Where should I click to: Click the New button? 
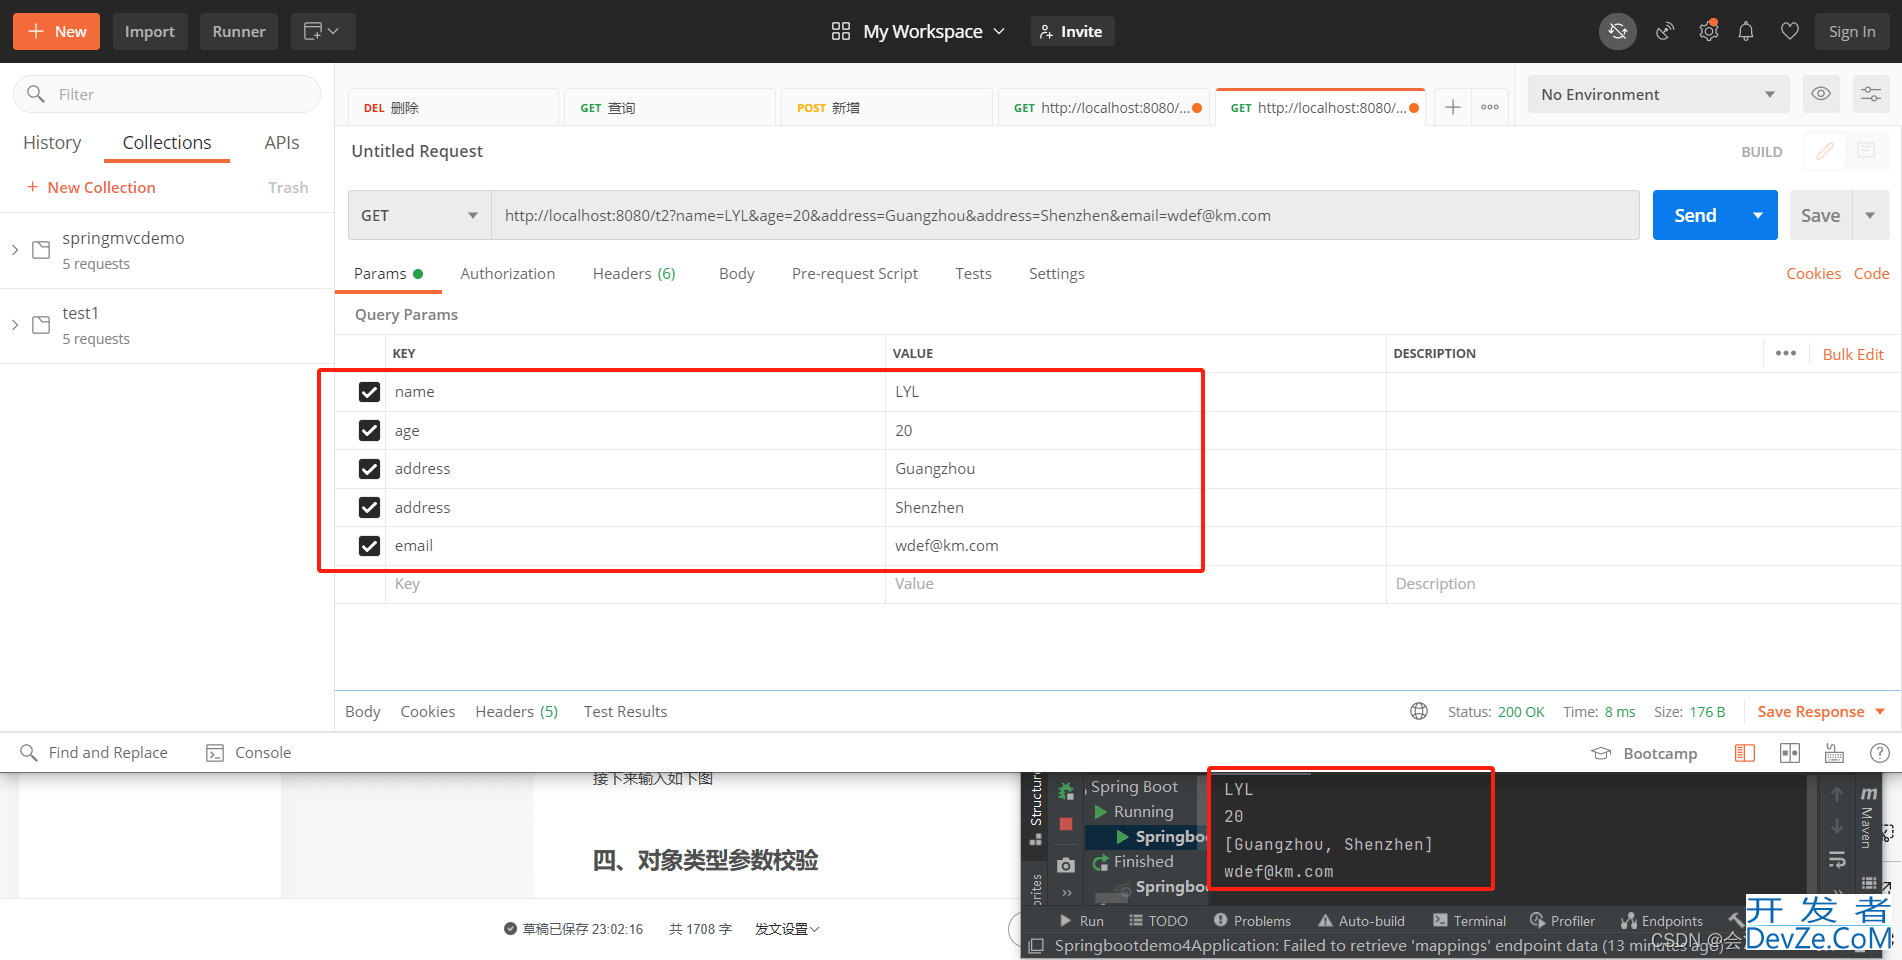click(x=57, y=32)
